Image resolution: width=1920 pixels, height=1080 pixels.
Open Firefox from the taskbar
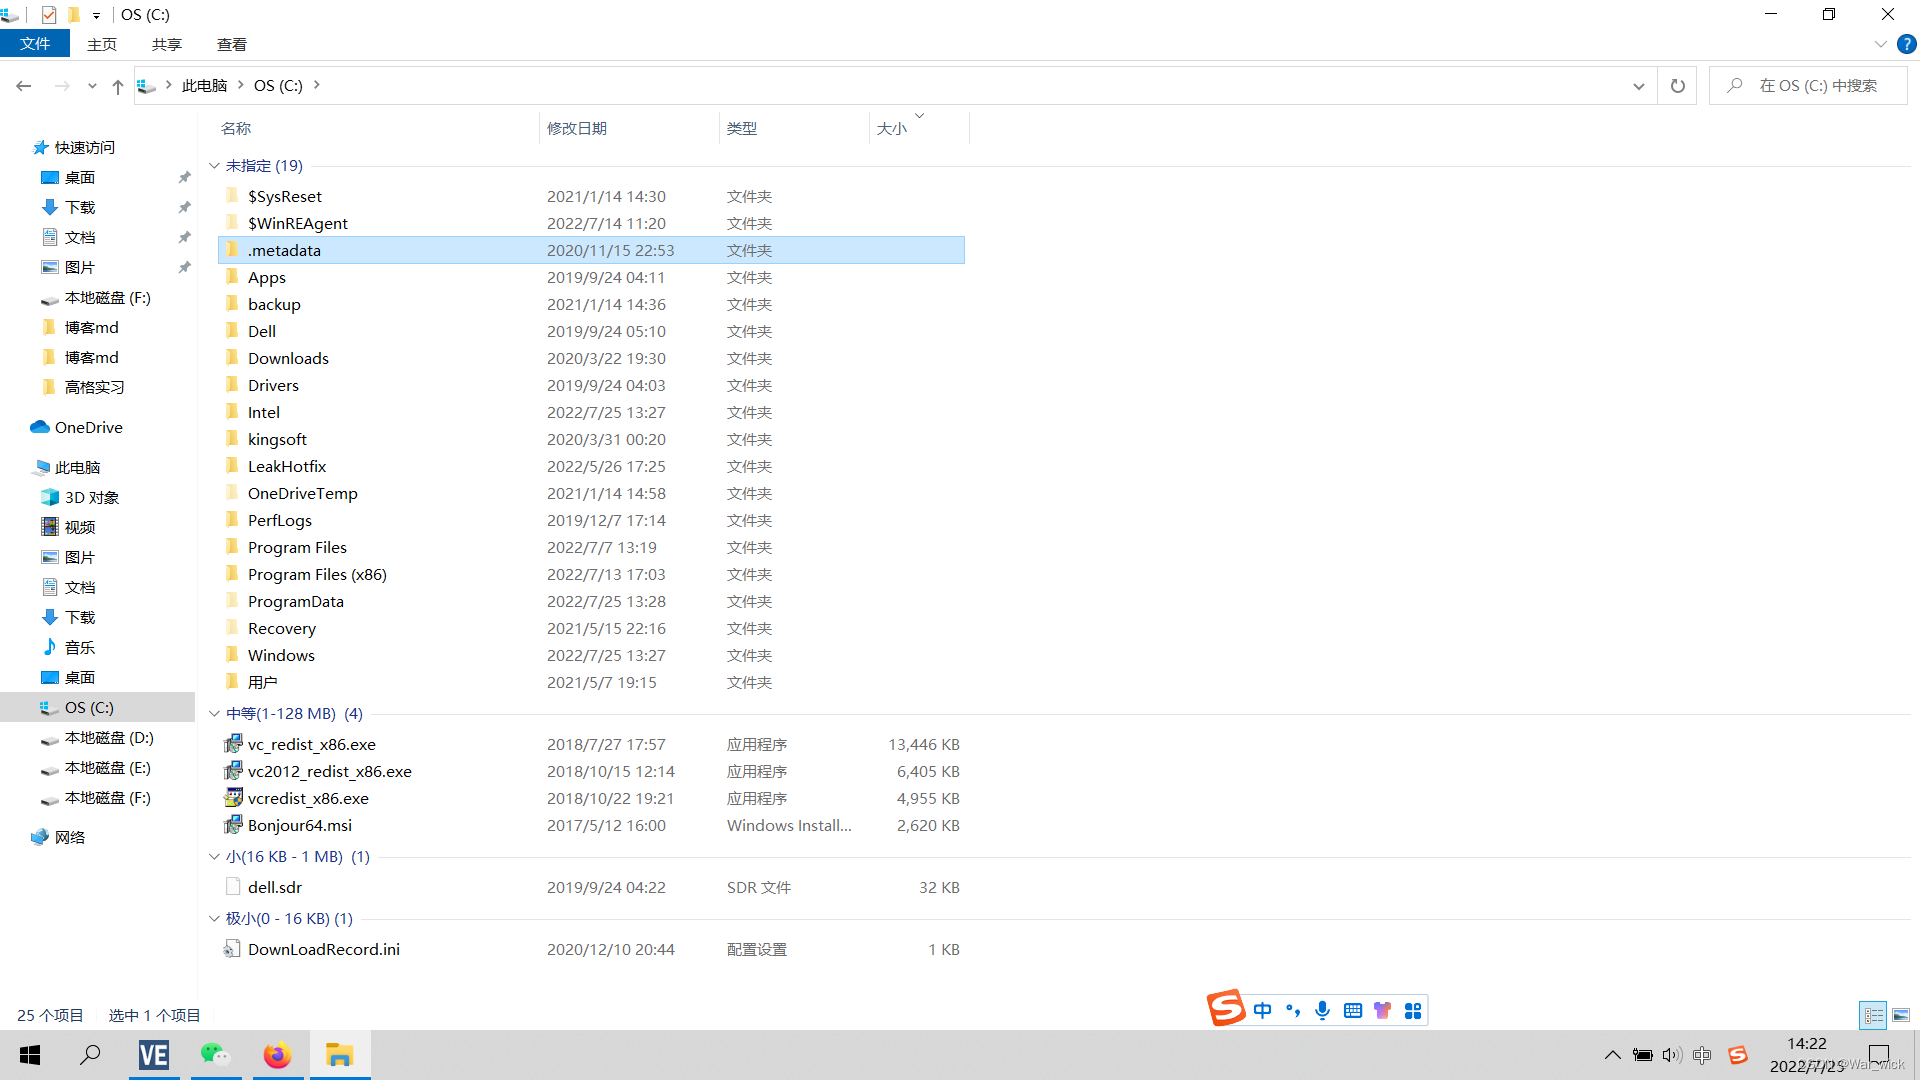coord(277,1054)
